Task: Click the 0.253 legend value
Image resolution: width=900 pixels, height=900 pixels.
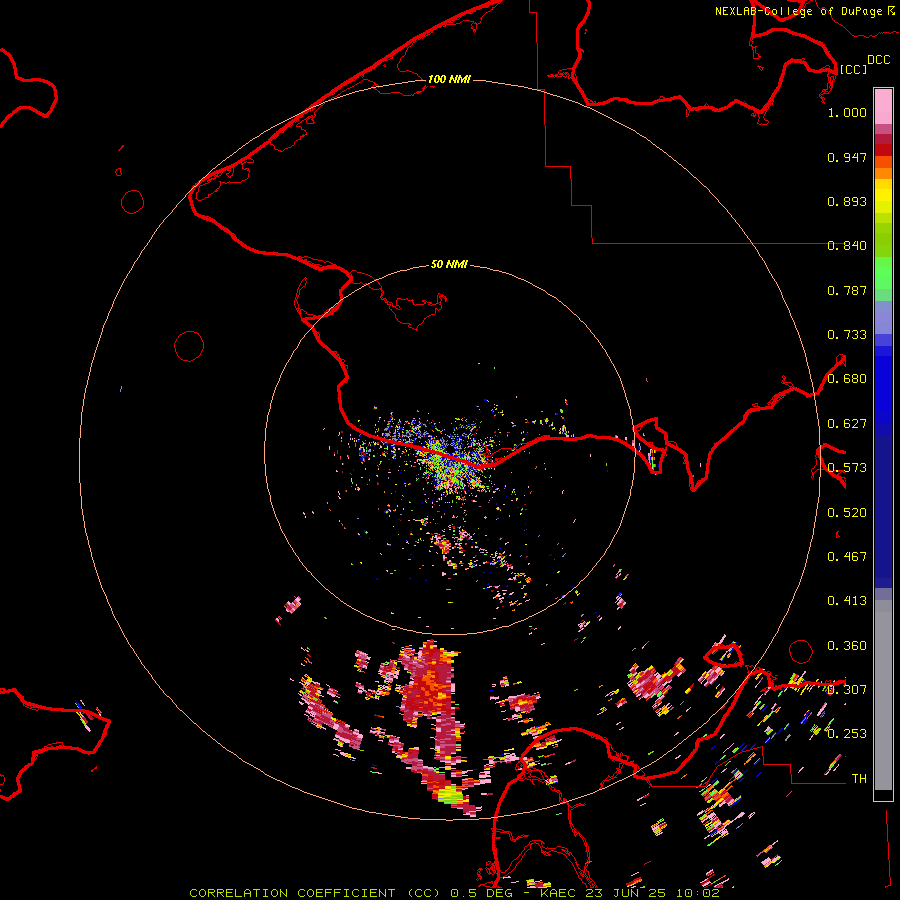Action: 847,734
